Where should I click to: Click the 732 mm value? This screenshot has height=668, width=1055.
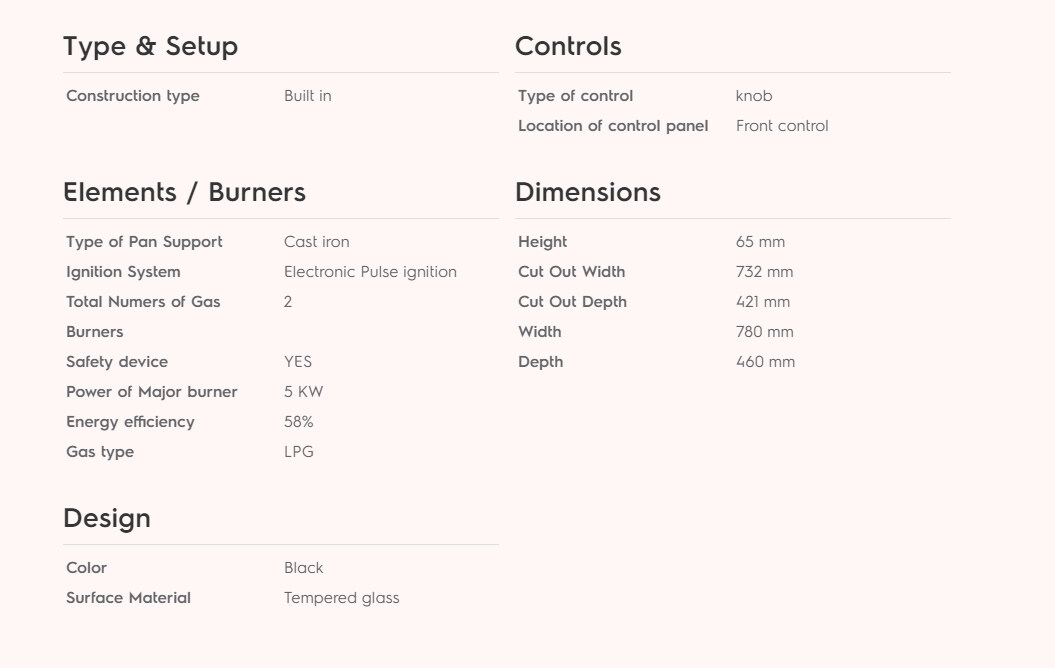[x=764, y=272]
